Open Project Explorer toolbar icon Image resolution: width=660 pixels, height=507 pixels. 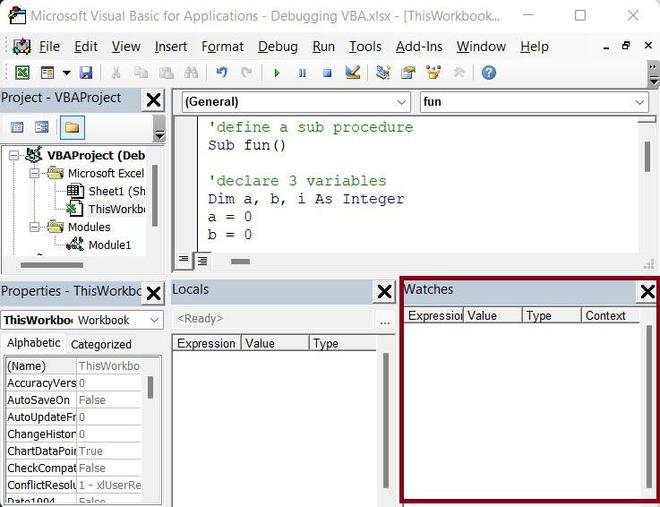pos(383,72)
